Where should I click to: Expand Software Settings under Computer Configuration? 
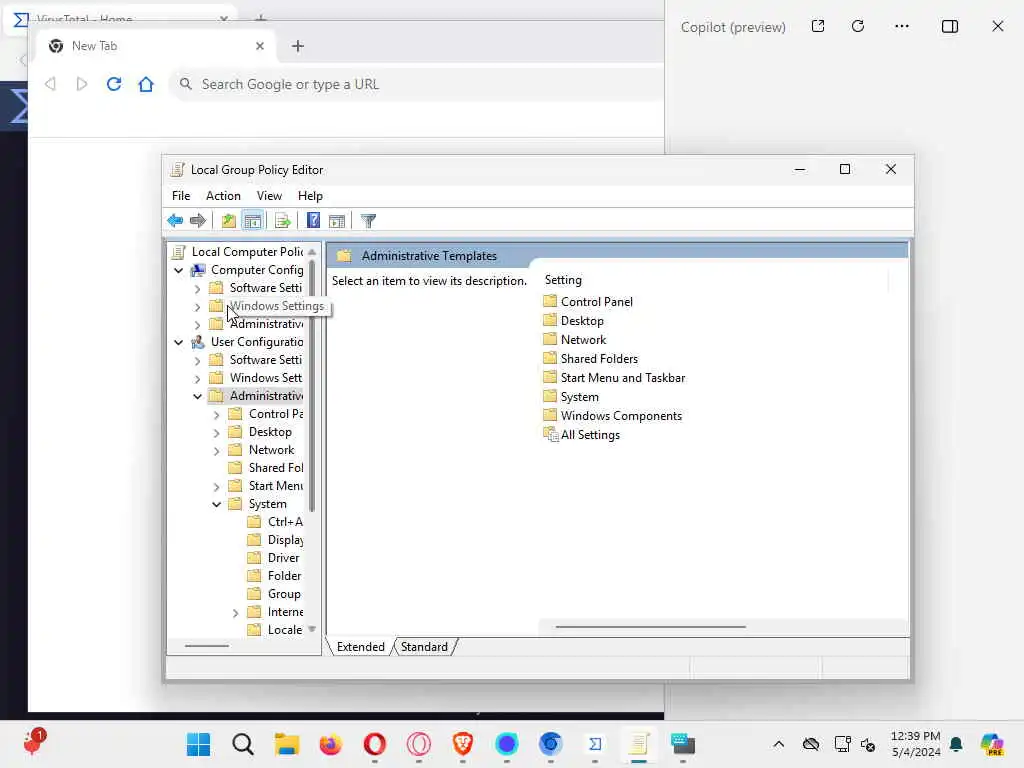coord(197,288)
